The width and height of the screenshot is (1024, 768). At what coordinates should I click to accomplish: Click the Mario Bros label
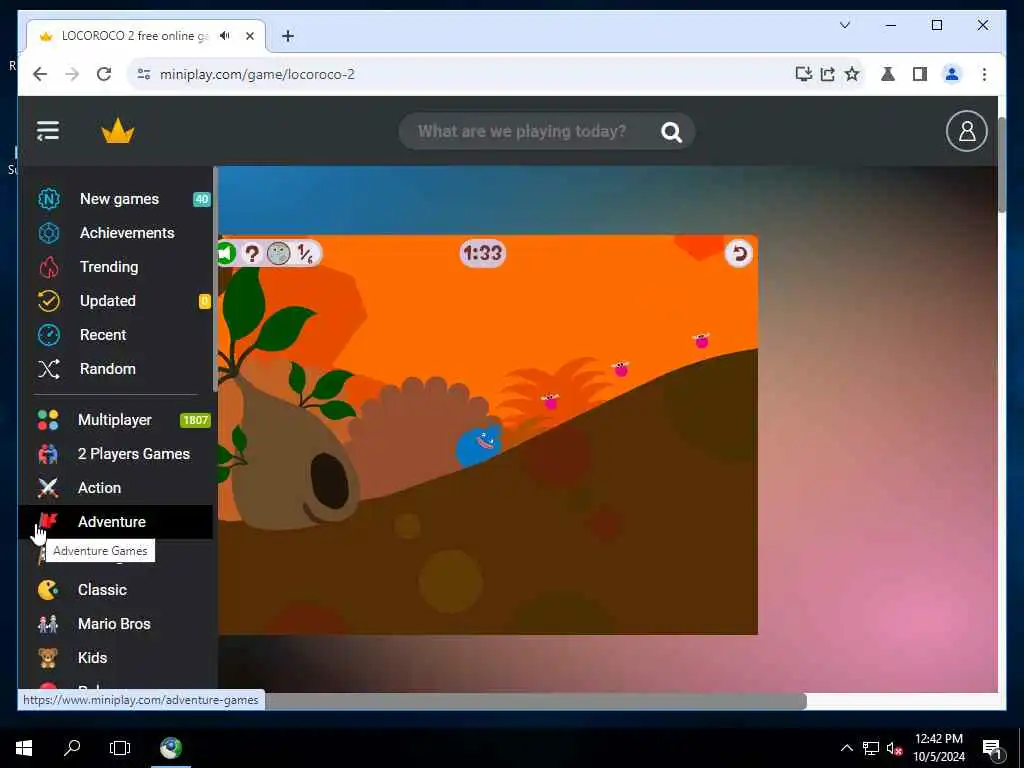coord(114,624)
